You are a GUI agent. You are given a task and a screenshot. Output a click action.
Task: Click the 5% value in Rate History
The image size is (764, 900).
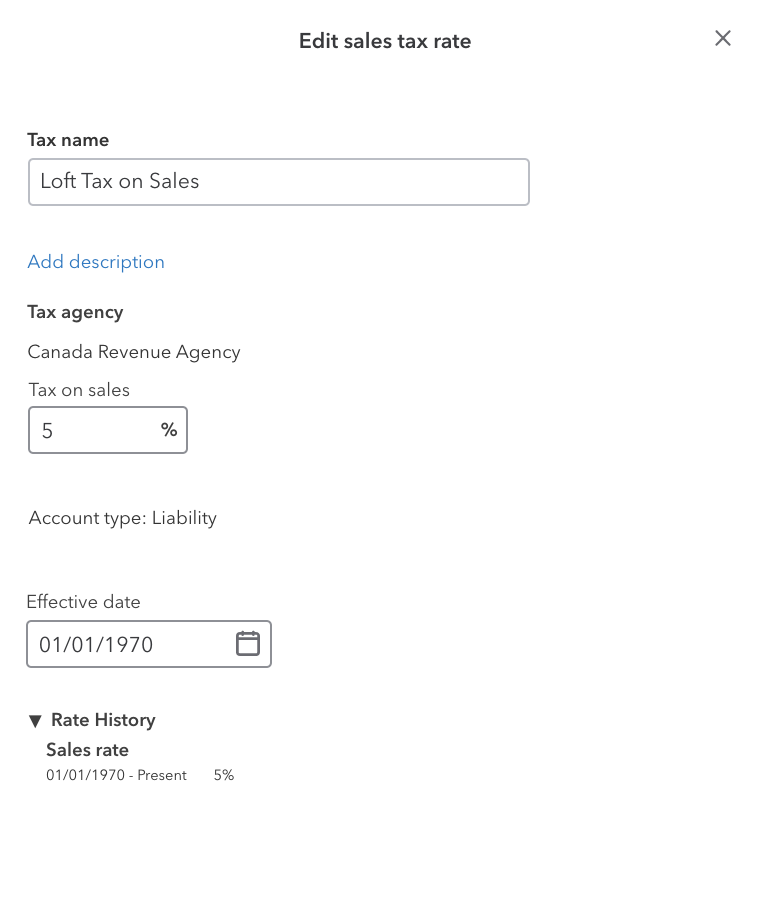click(x=224, y=775)
